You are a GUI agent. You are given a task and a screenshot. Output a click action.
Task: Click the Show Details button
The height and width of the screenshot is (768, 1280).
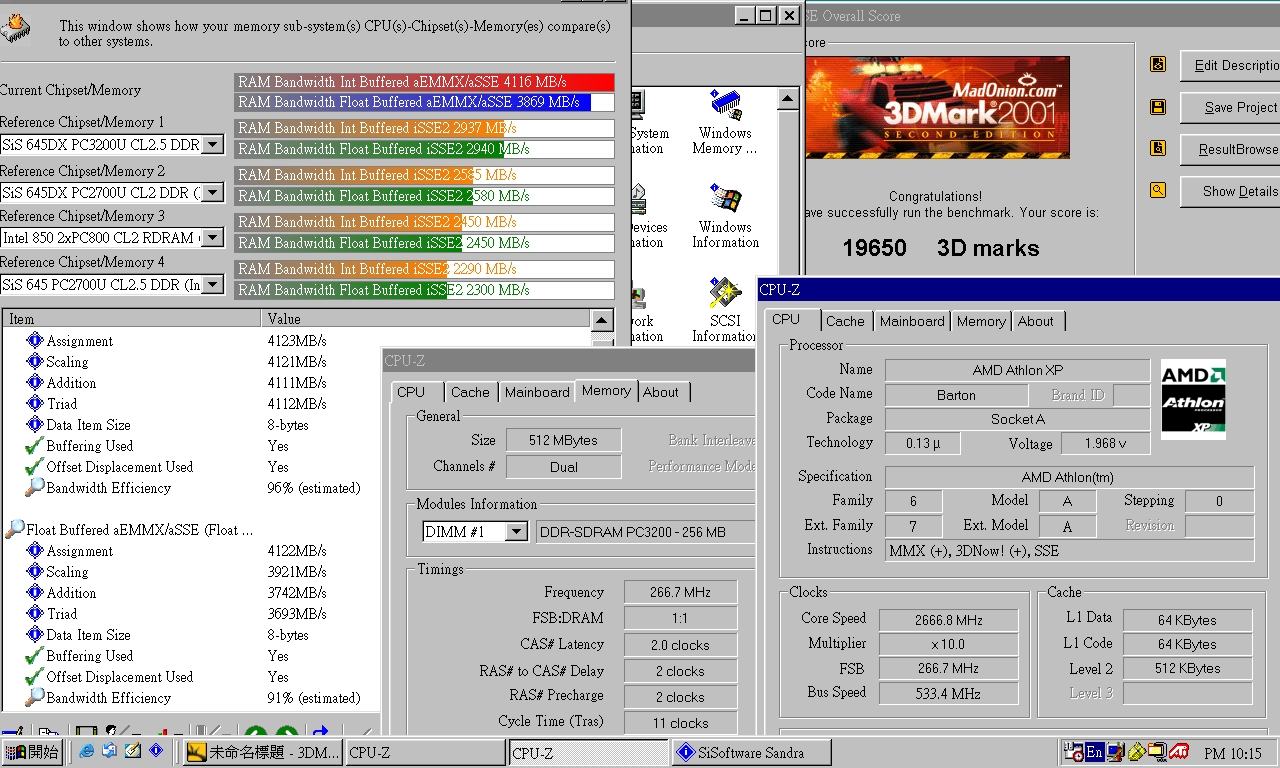(x=1232, y=191)
